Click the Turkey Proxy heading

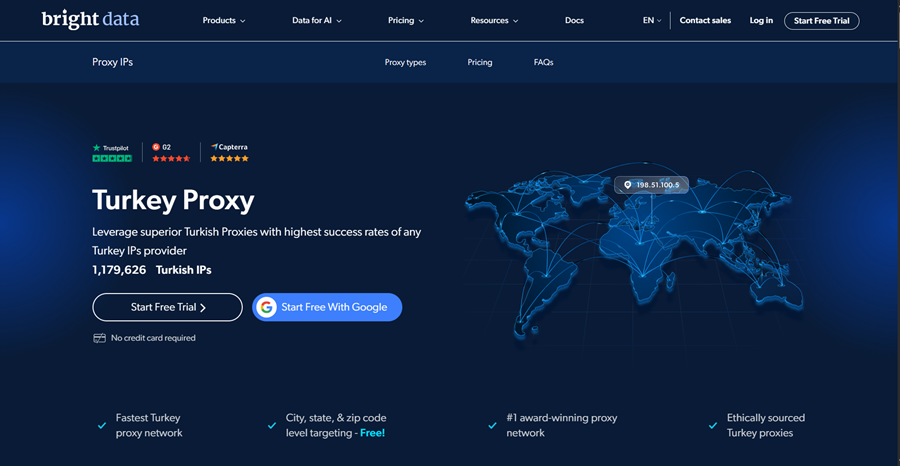tap(173, 201)
